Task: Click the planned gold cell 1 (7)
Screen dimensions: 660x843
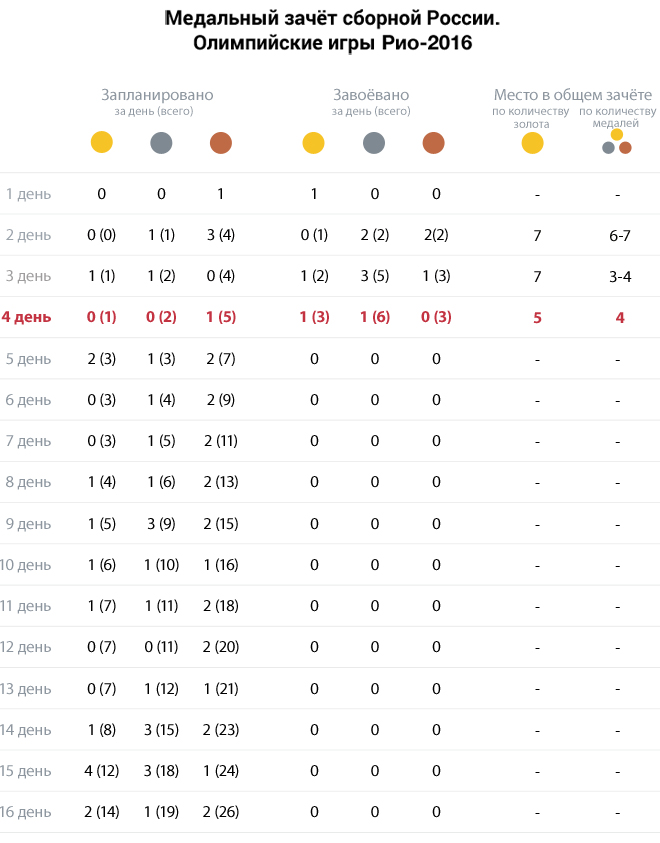Action: 102,606
